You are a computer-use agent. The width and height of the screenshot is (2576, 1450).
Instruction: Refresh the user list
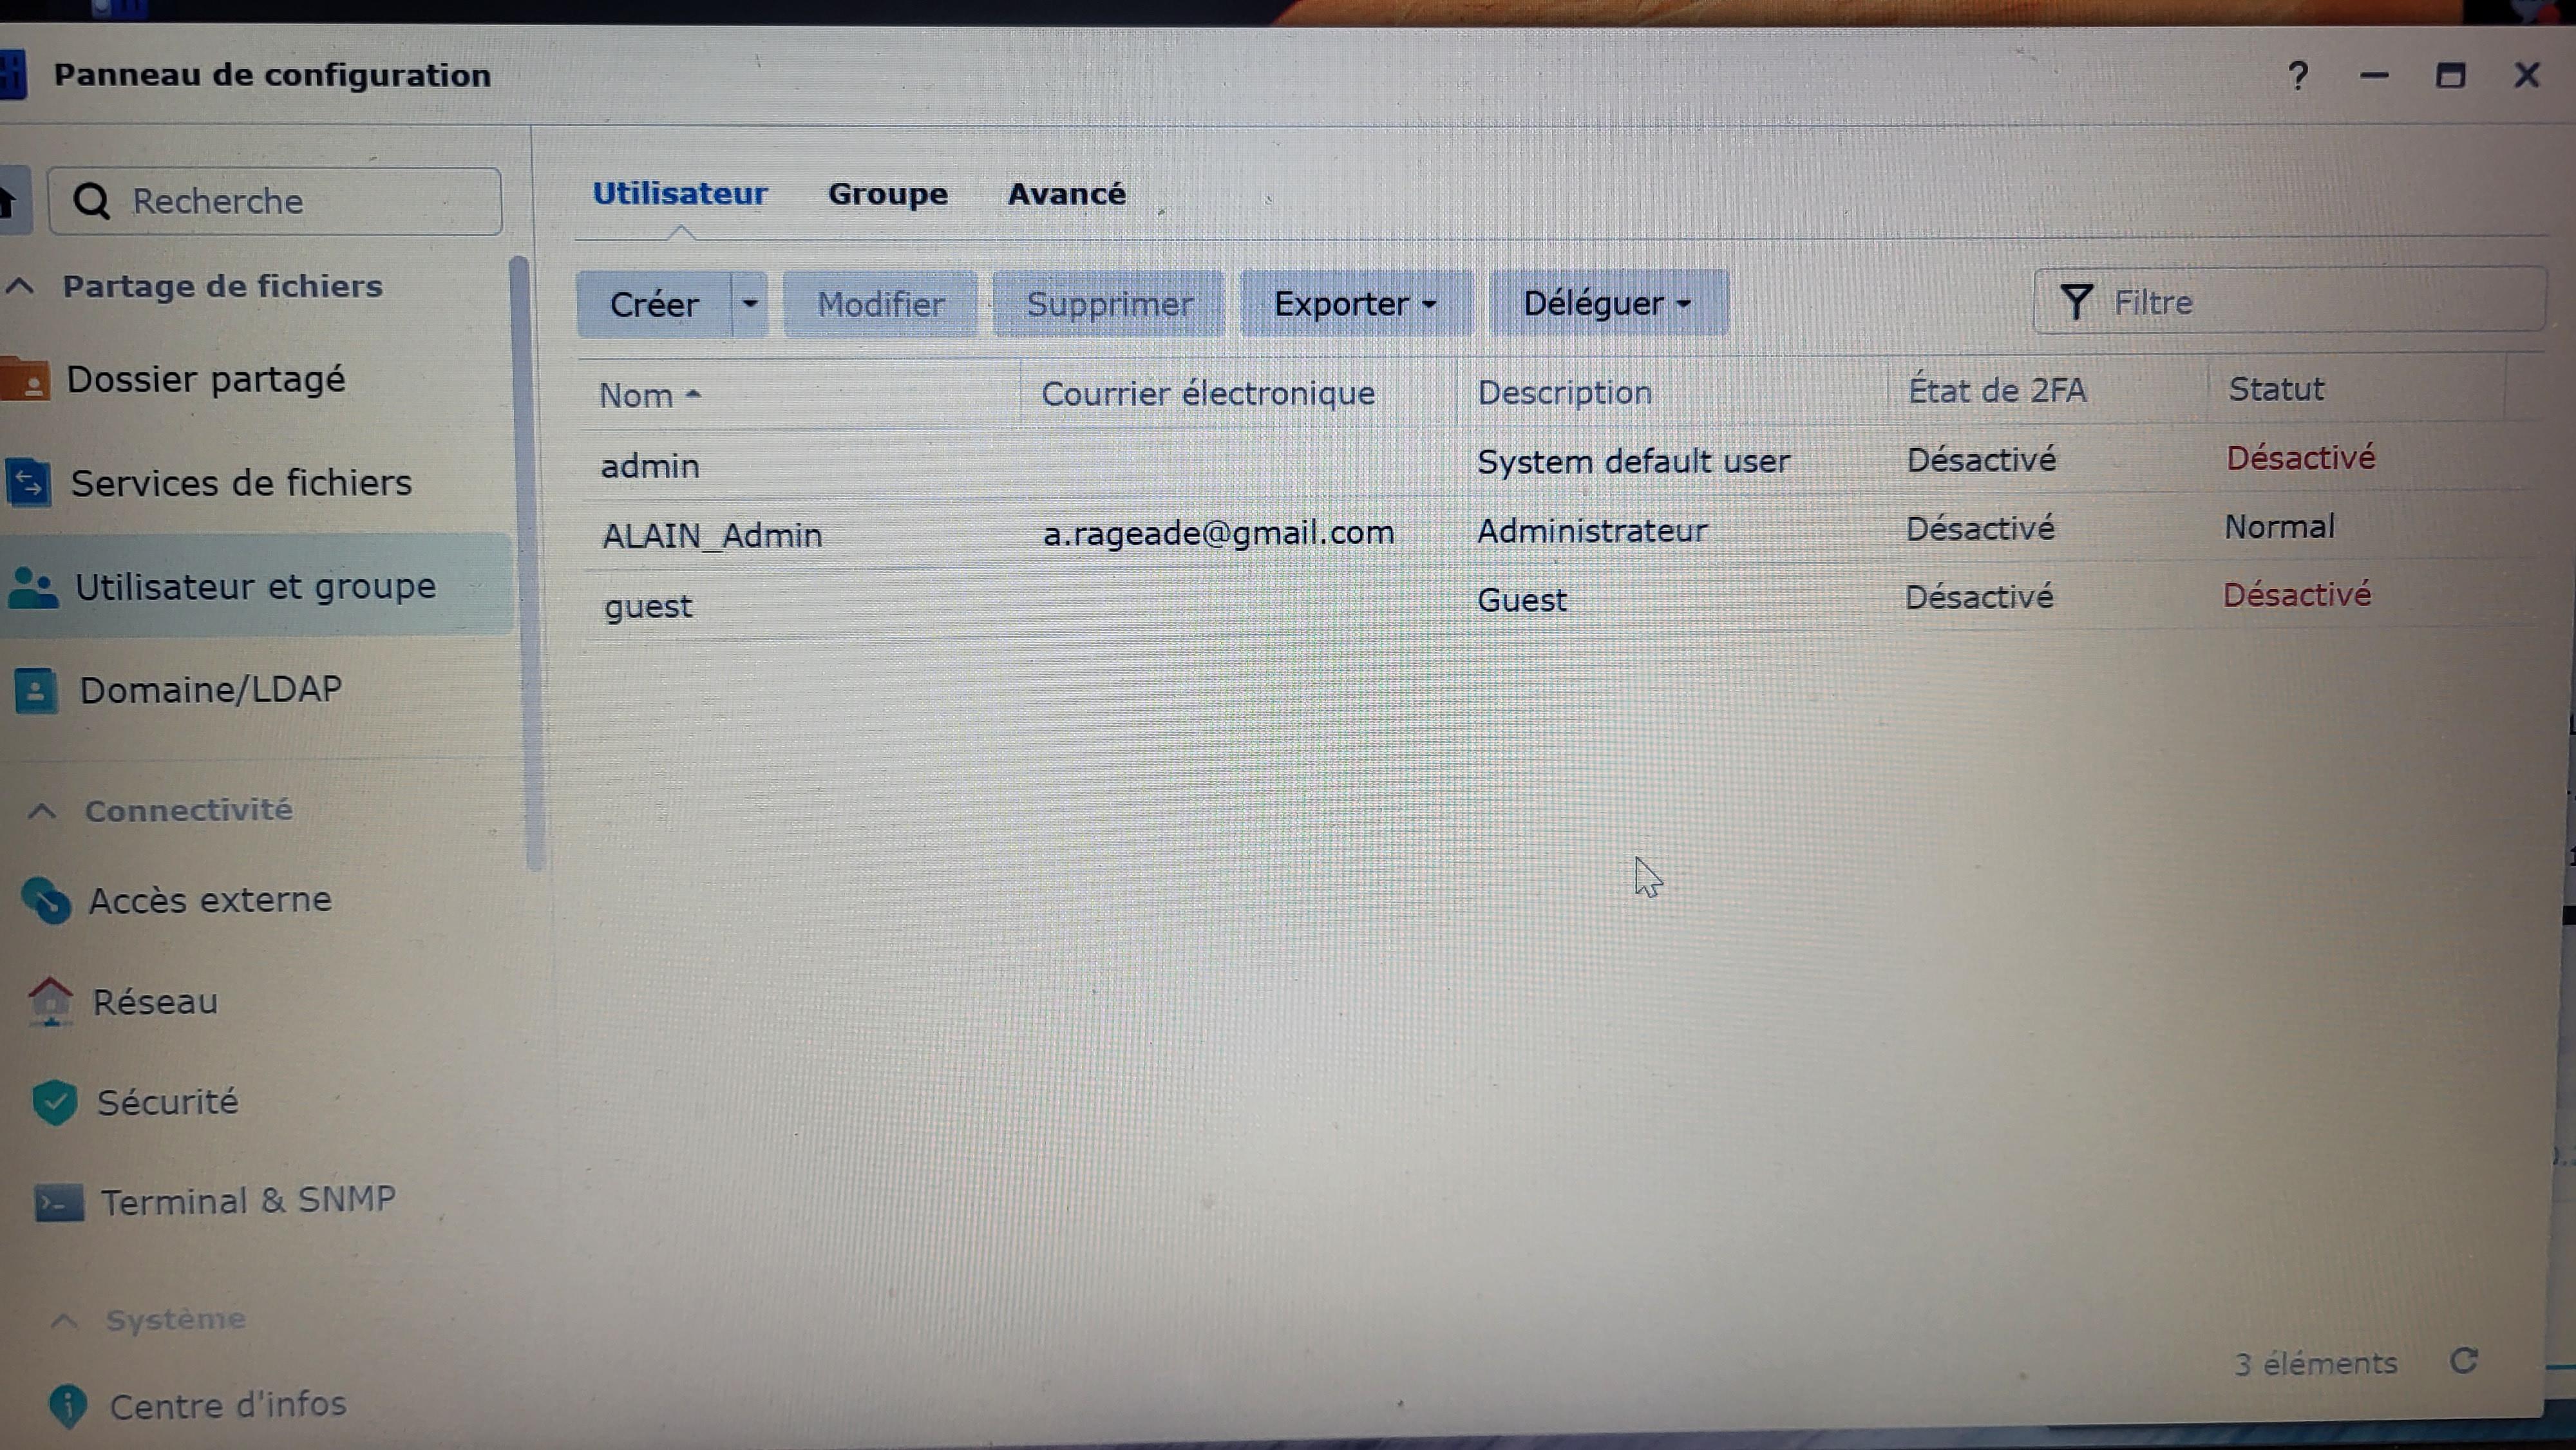tap(2464, 1362)
